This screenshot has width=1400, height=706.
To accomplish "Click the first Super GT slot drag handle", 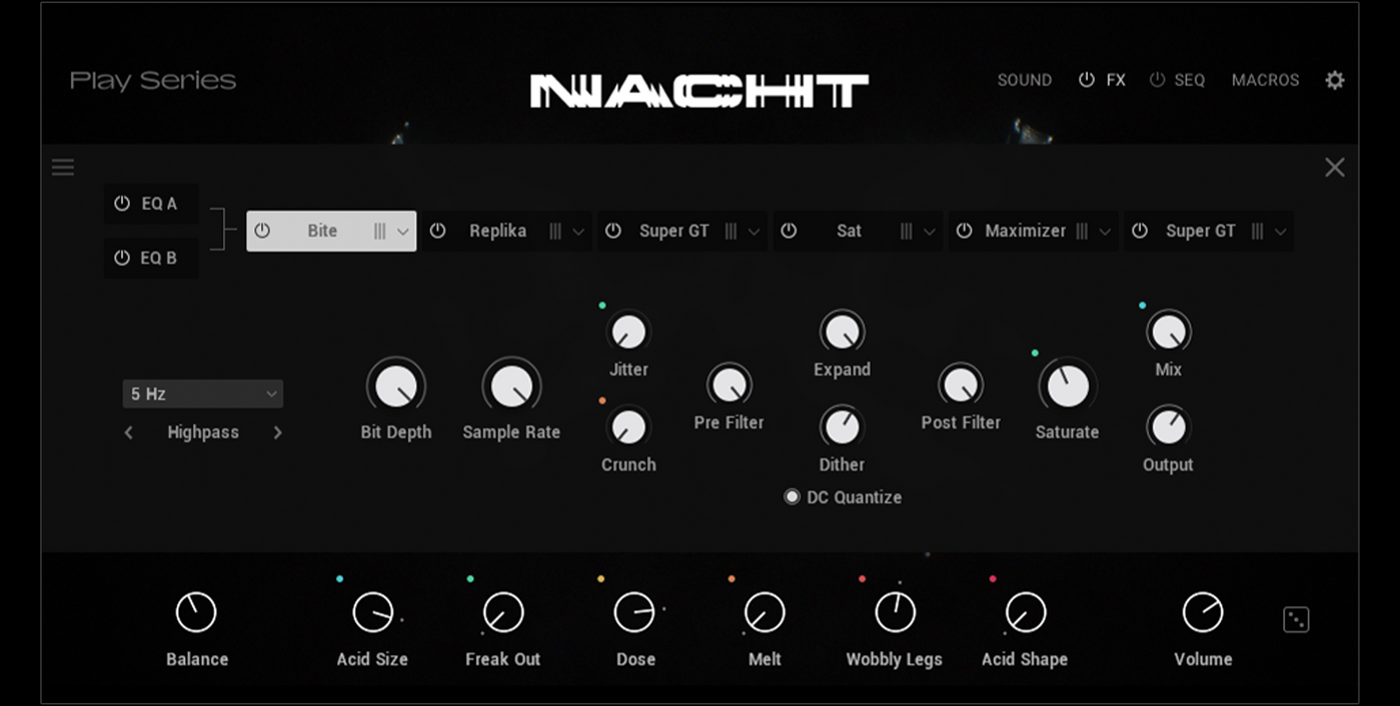I will pos(731,231).
